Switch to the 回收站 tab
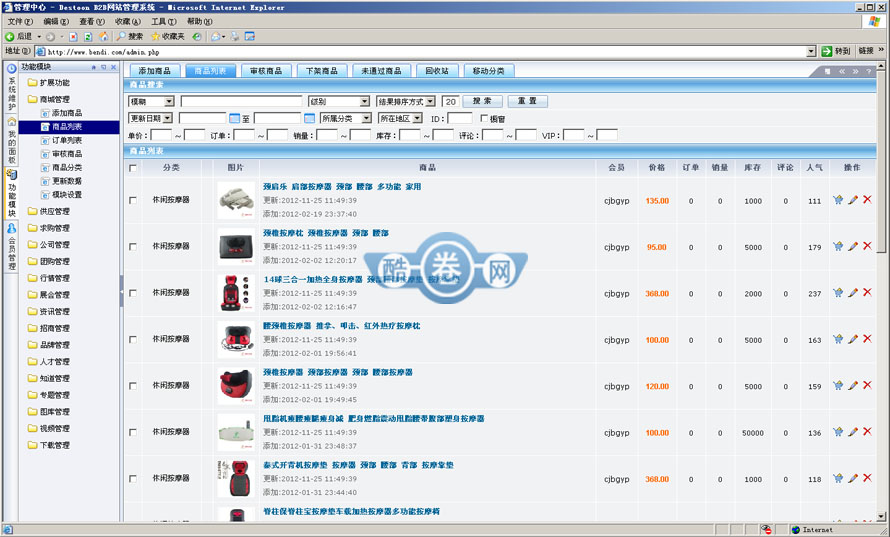This screenshot has width=890, height=537. 437,71
